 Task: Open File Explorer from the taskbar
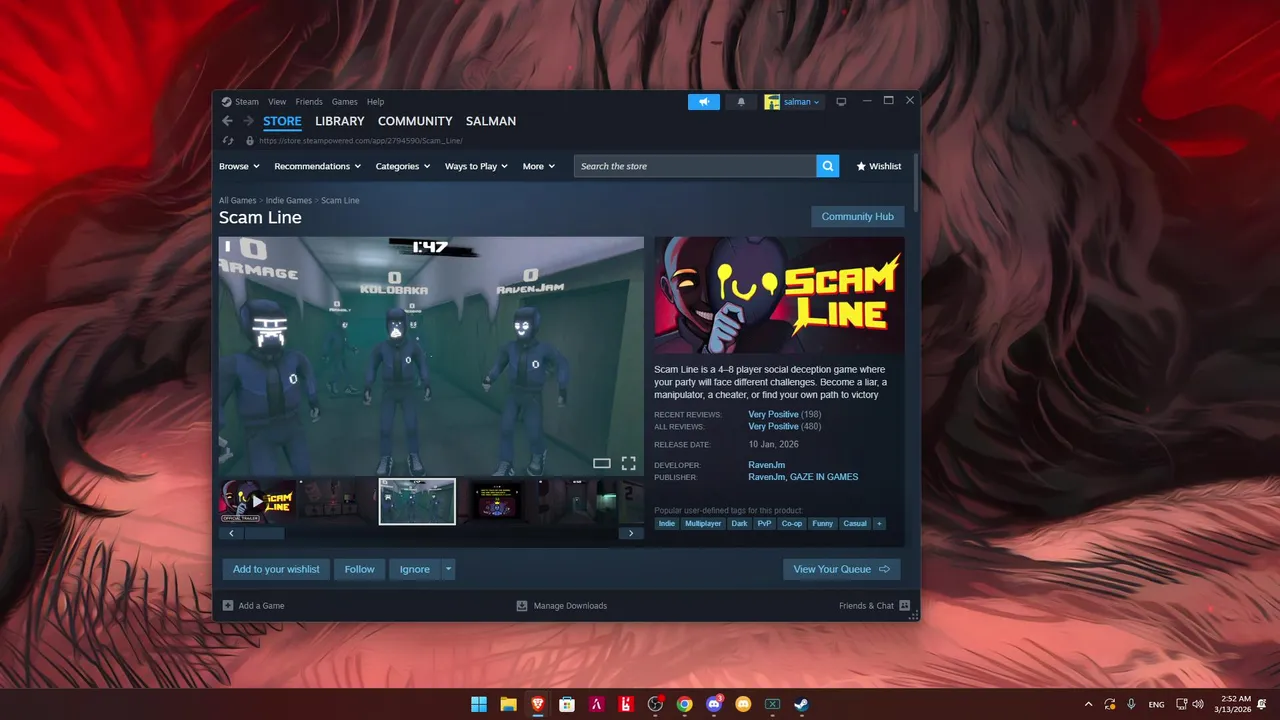click(508, 704)
